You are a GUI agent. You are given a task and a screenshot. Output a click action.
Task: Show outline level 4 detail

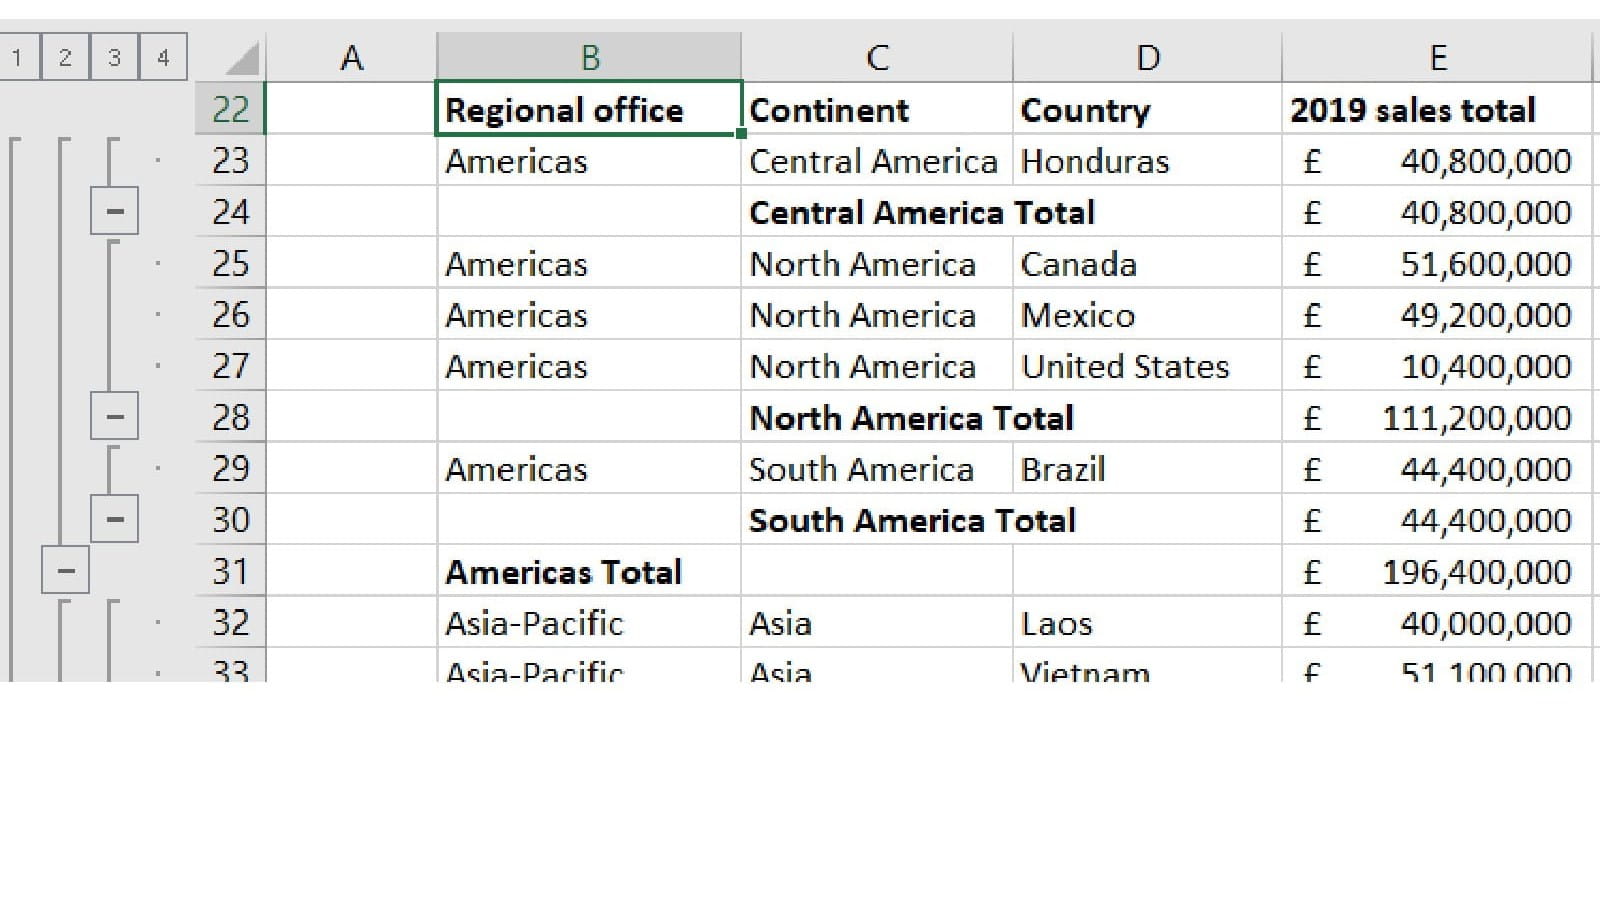click(163, 57)
